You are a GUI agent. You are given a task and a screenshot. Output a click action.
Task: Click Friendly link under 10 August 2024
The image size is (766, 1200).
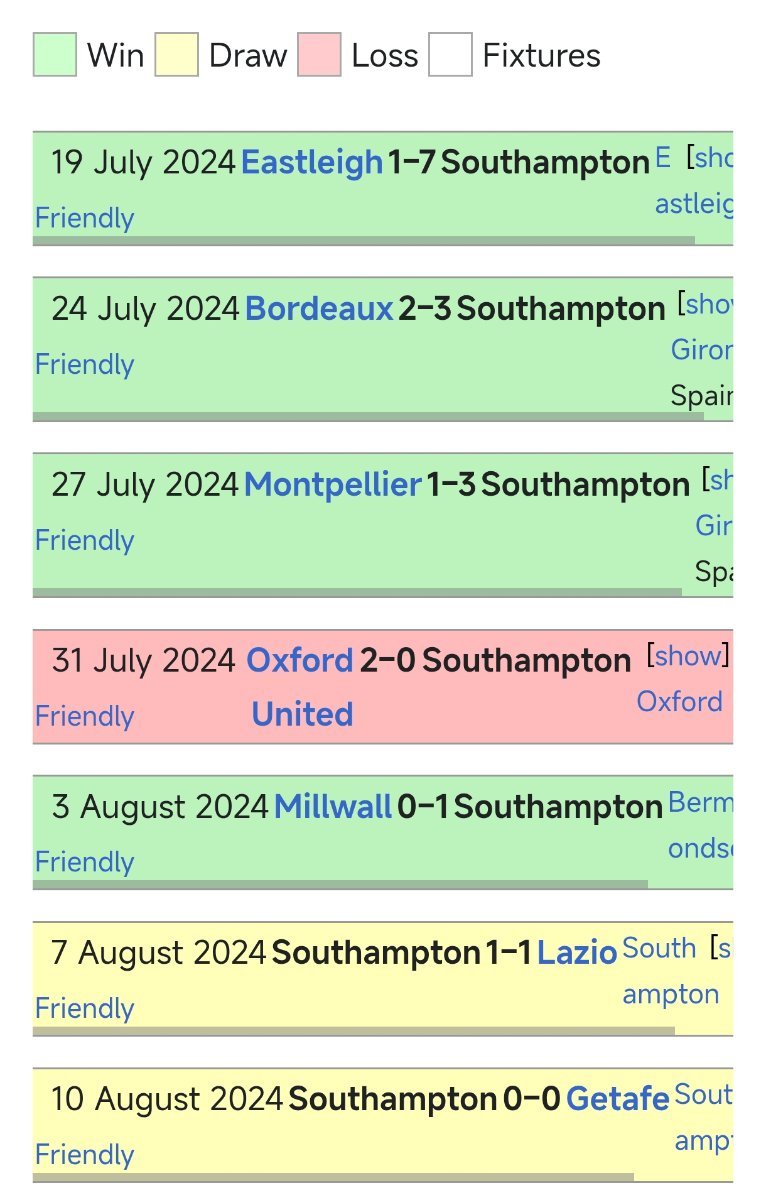(x=84, y=1154)
